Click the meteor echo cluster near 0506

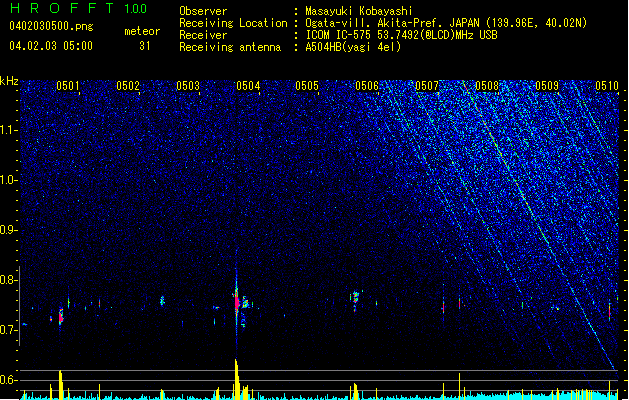[x=355, y=300]
